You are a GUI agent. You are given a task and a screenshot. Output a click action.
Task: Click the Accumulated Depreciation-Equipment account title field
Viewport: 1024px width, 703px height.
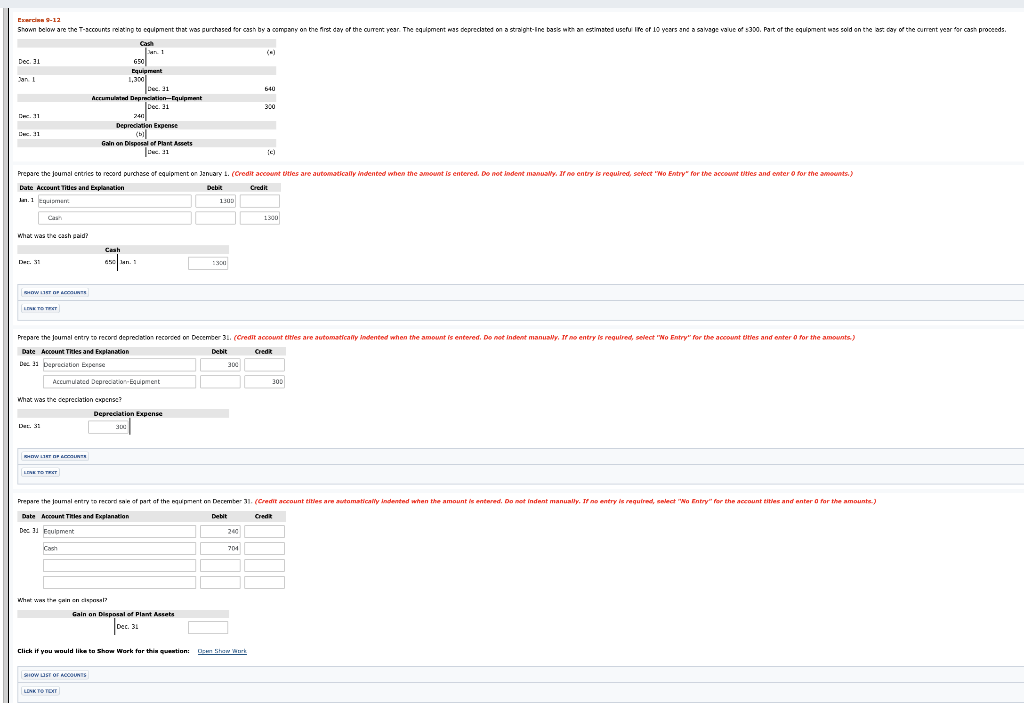pyautogui.click(x=120, y=382)
